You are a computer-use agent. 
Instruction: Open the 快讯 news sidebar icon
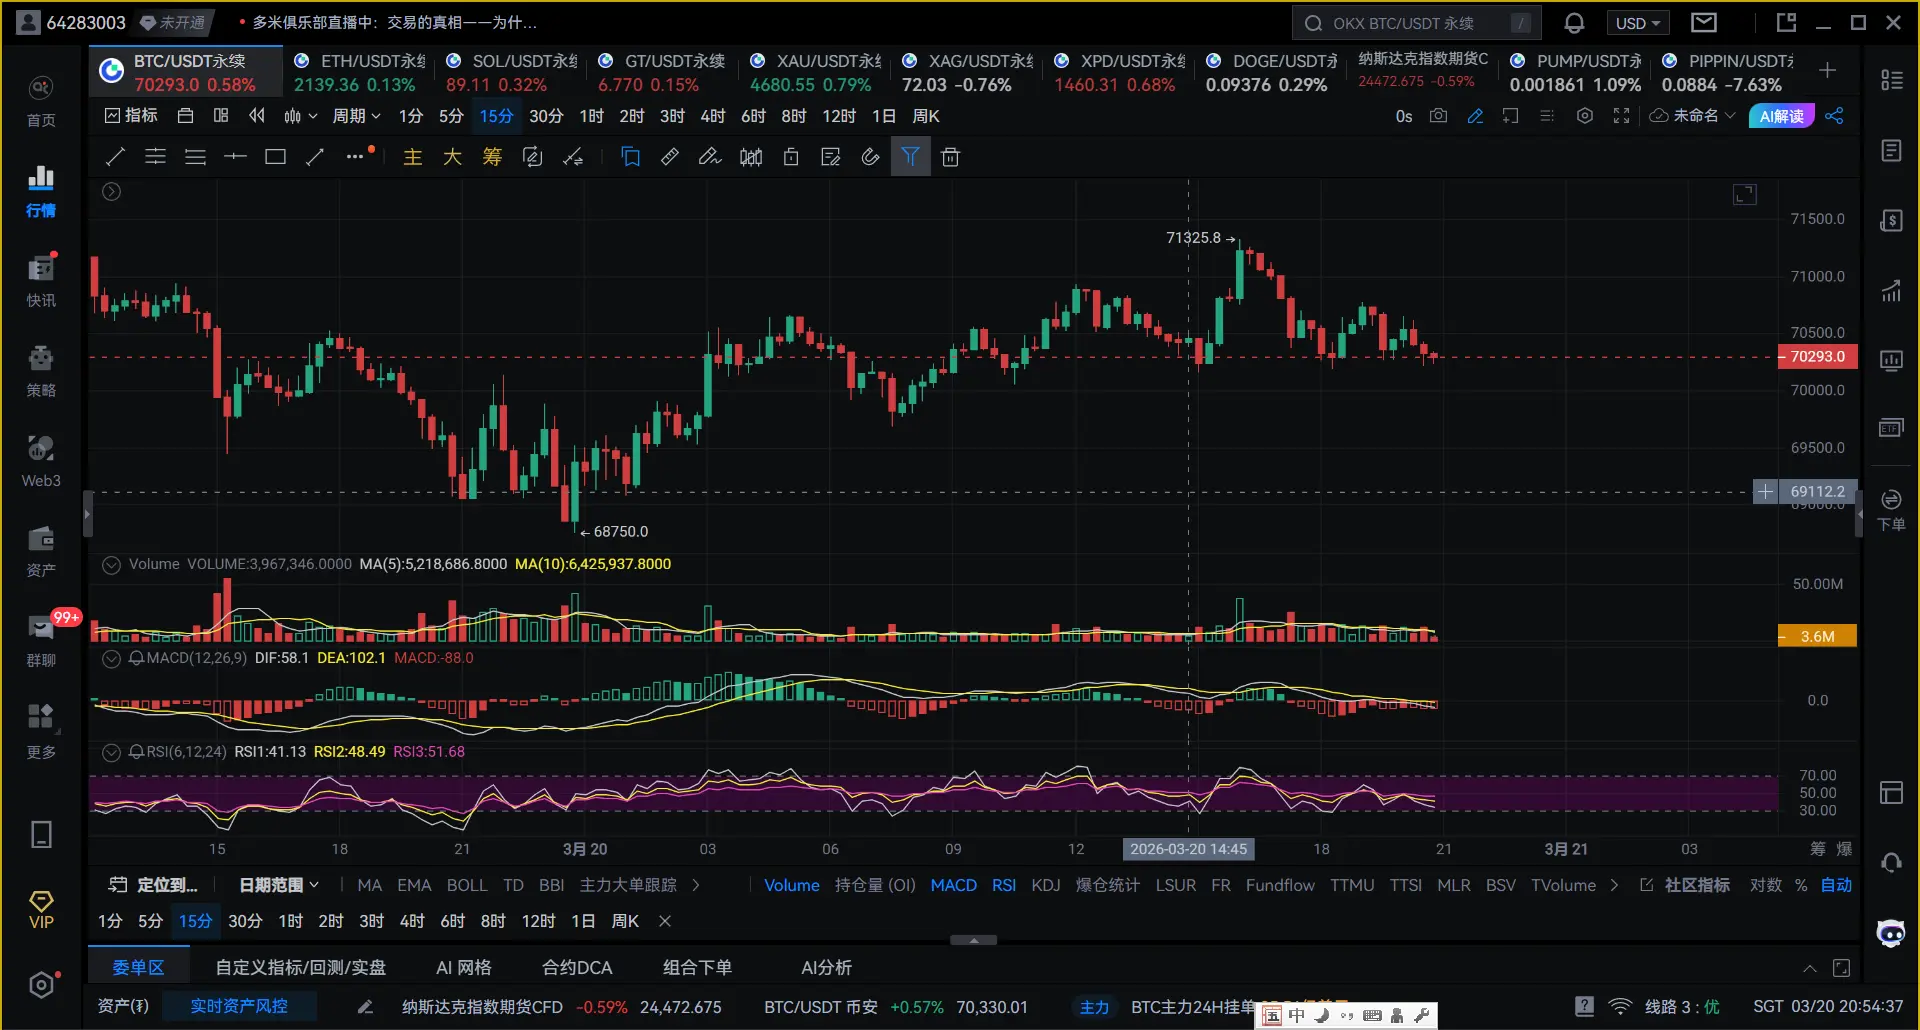41,281
